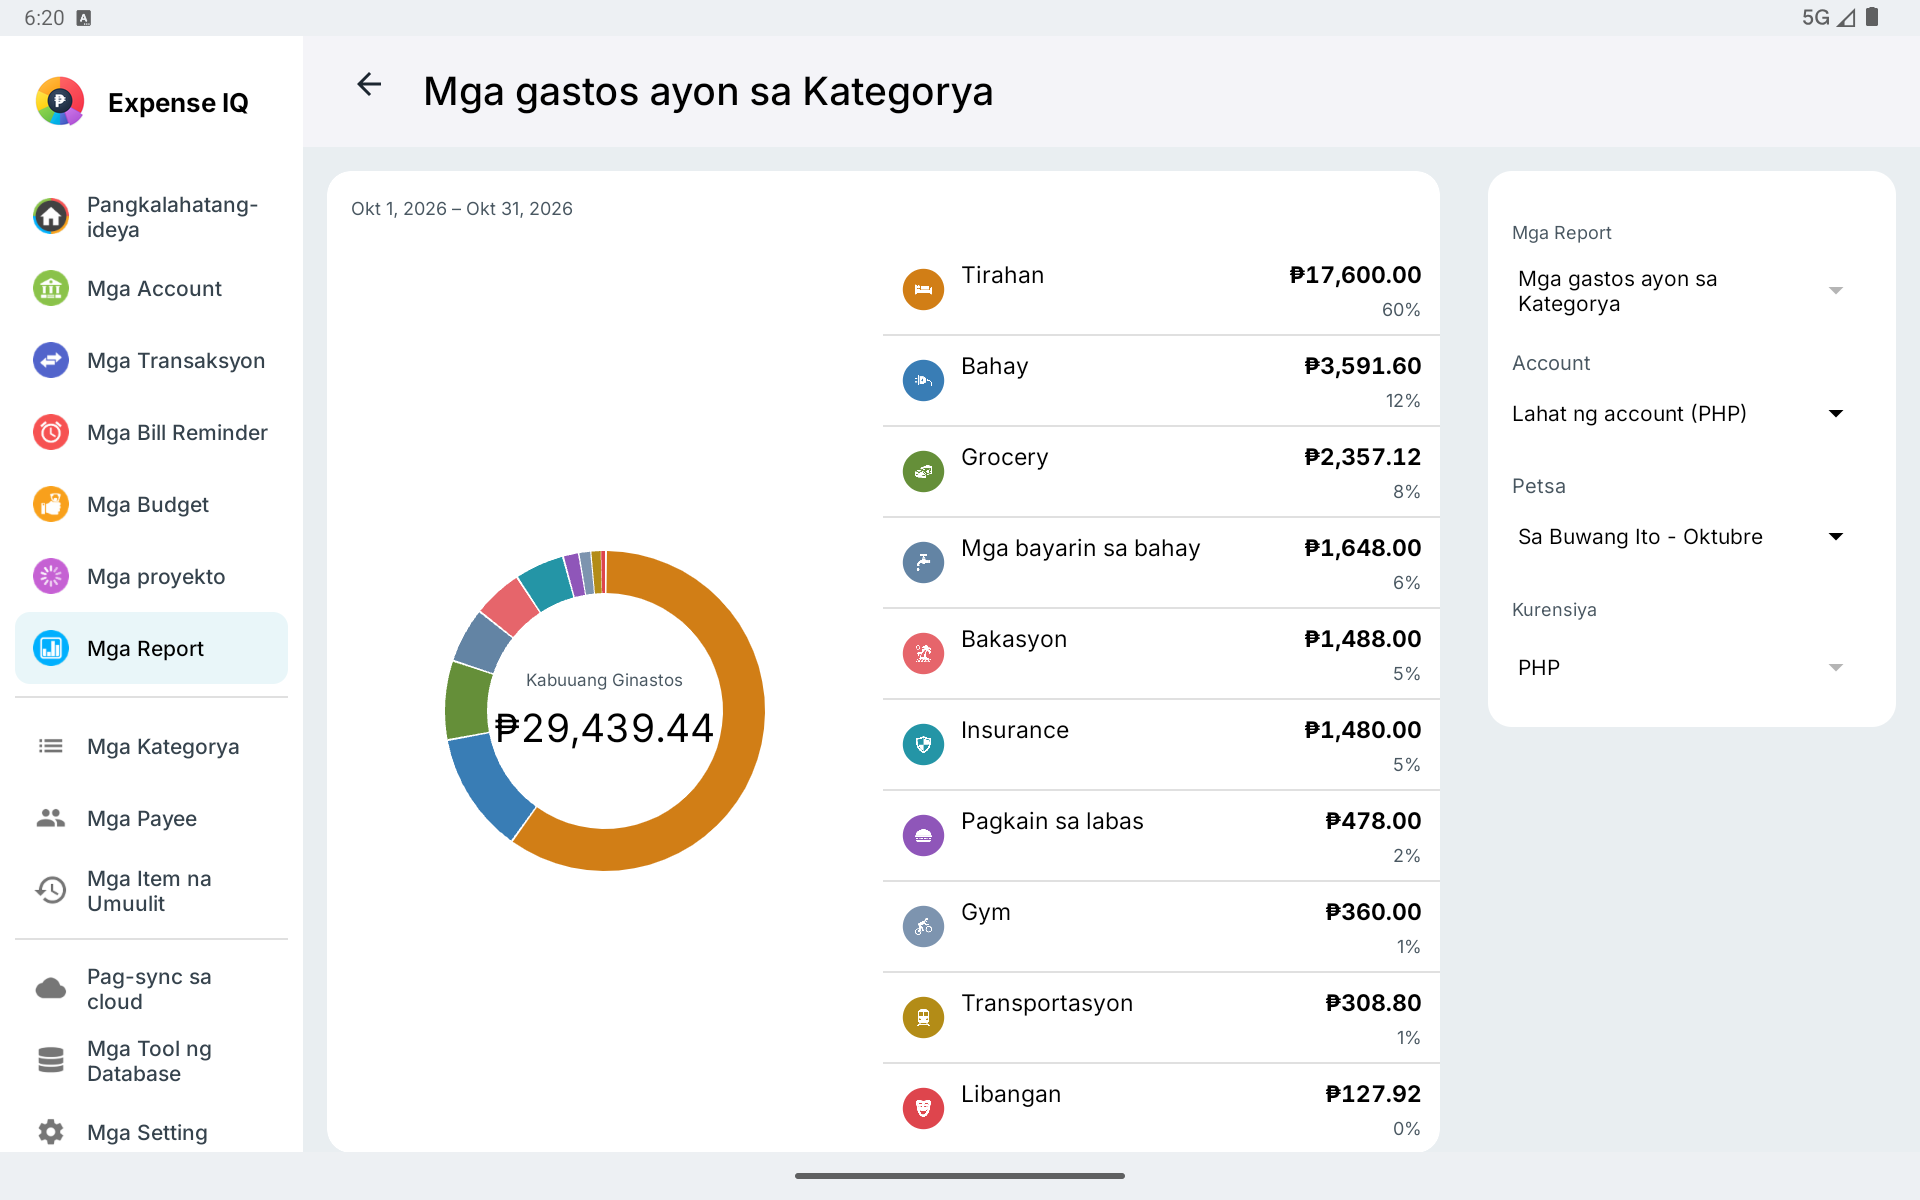The image size is (1920, 1200).
Task: Open the Mga Kategorya menu label
Action: (x=163, y=747)
